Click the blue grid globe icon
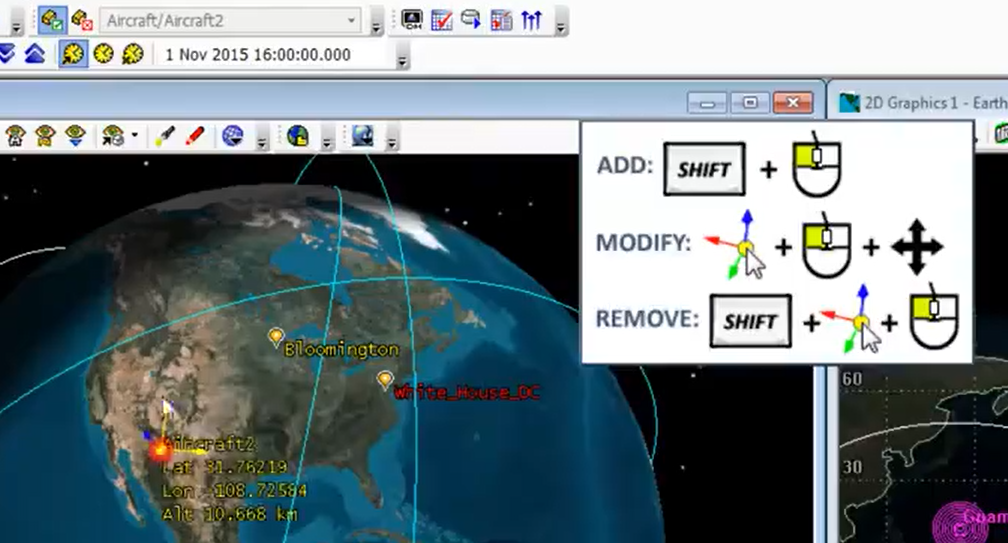 coord(232,136)
